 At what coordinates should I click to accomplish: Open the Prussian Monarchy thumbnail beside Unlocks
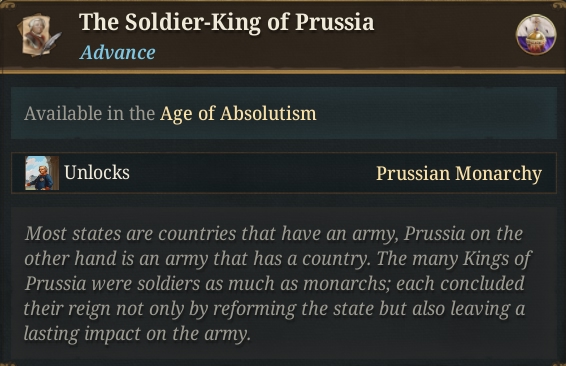coord(42,173)
